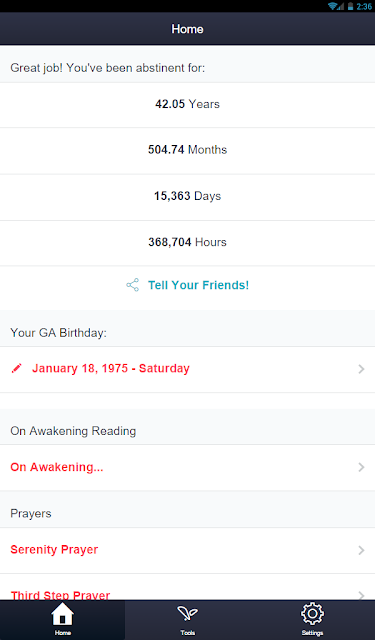Select the January 18, 1975 - Saturday date
The width and height of the screenshot is (375, 640).
point(111,369)
